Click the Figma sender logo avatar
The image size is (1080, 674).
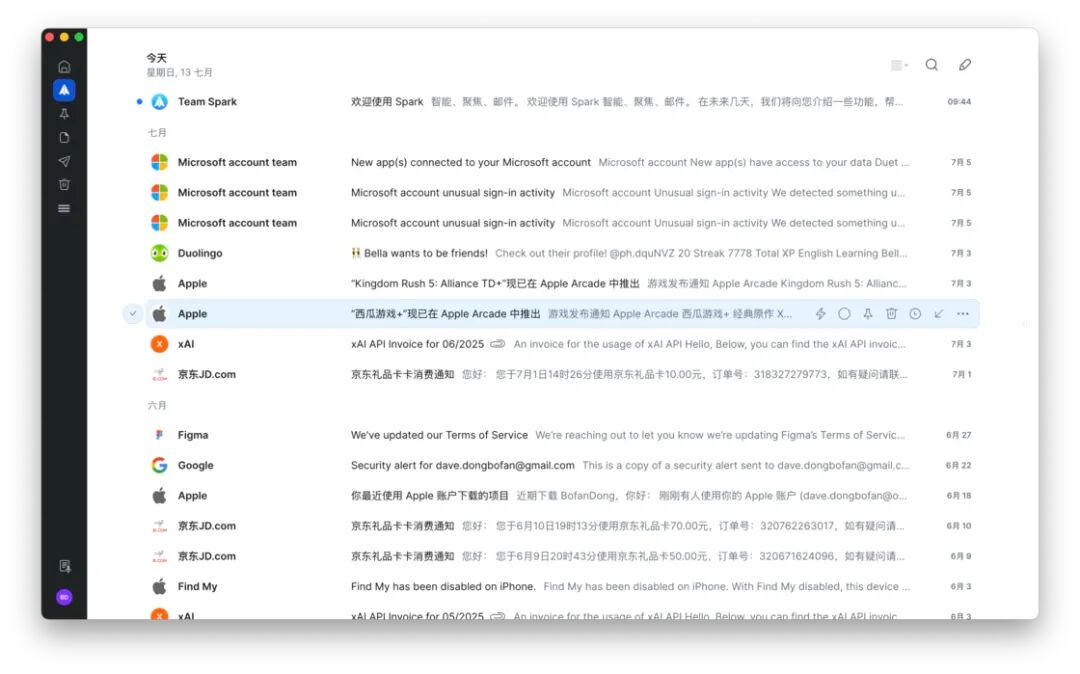(x=159, y=435)
